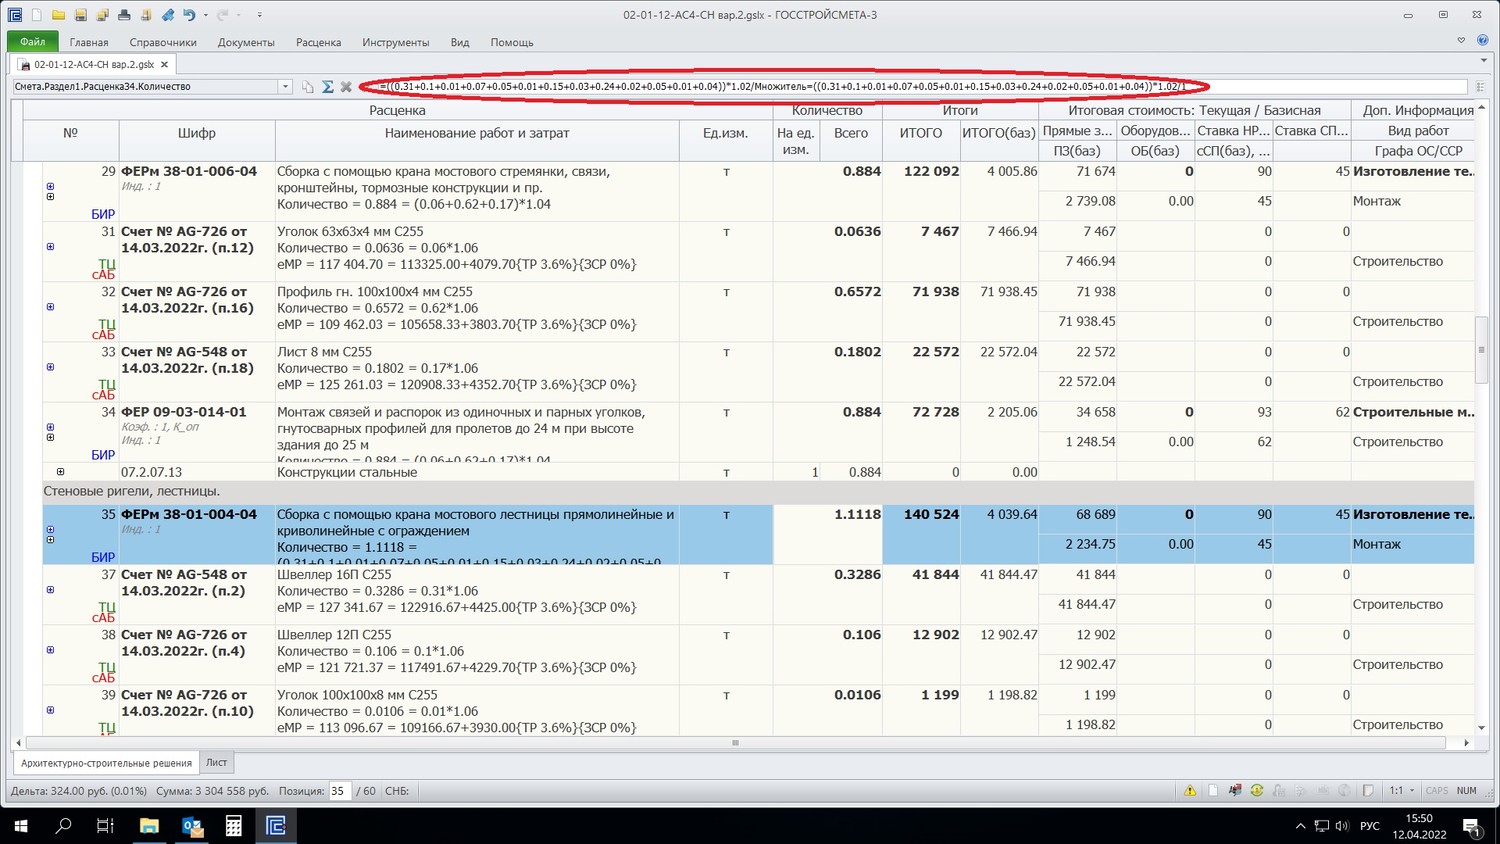
Task: Close the 02-01-12-АС4-СН вар.2.gsfx document tab
Action: tap(165, 64)
